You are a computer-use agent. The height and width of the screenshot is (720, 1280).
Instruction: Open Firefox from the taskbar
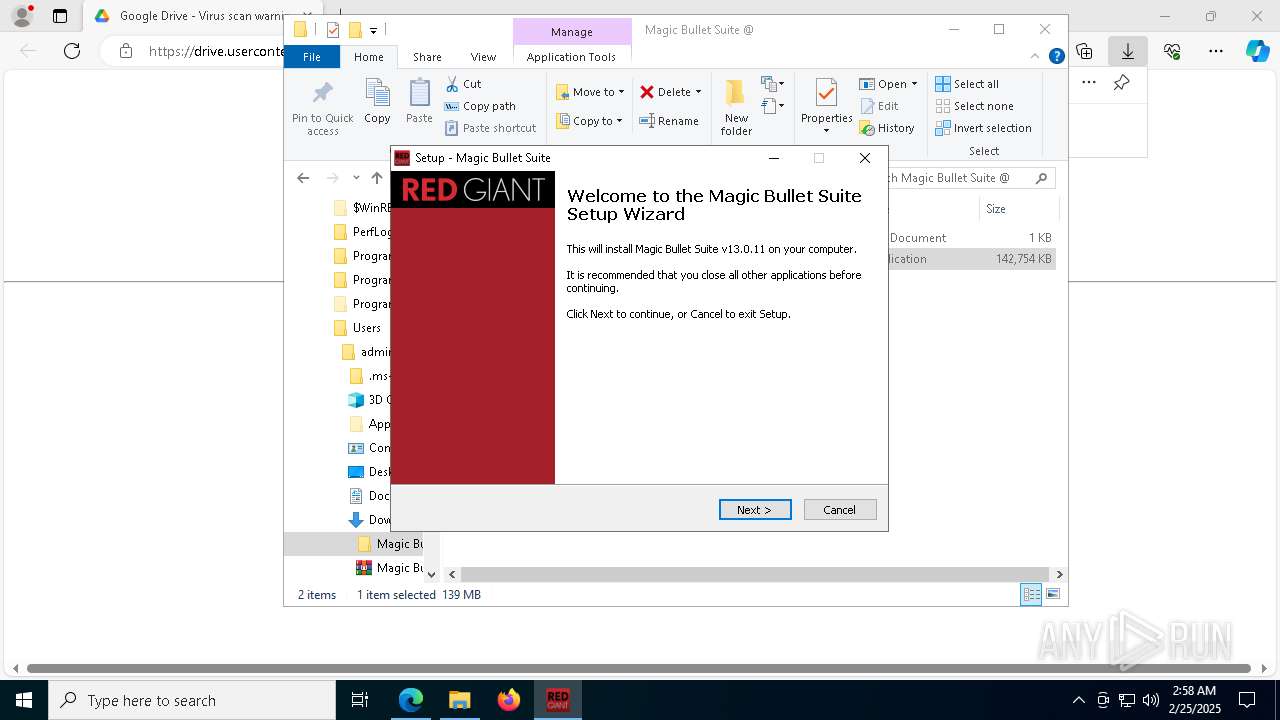click(x=509, y=700)
